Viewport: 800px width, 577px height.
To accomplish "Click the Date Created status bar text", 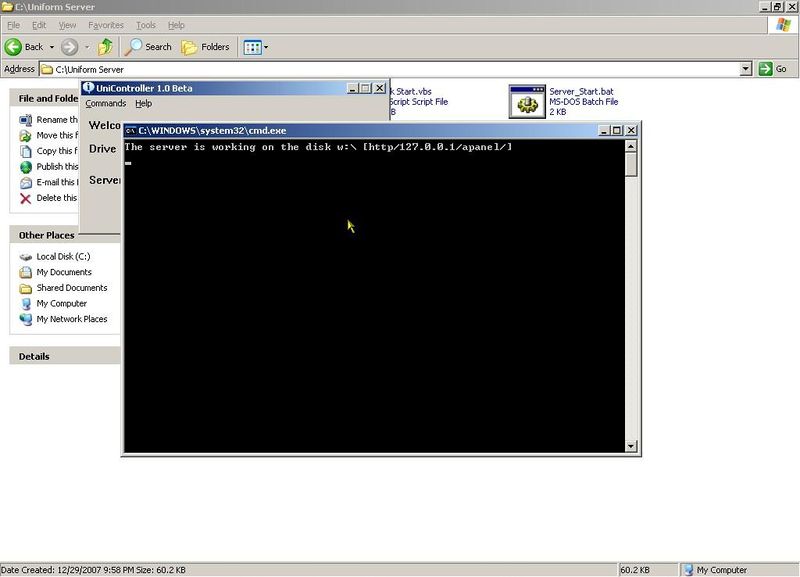I will [x=93, y=570].
